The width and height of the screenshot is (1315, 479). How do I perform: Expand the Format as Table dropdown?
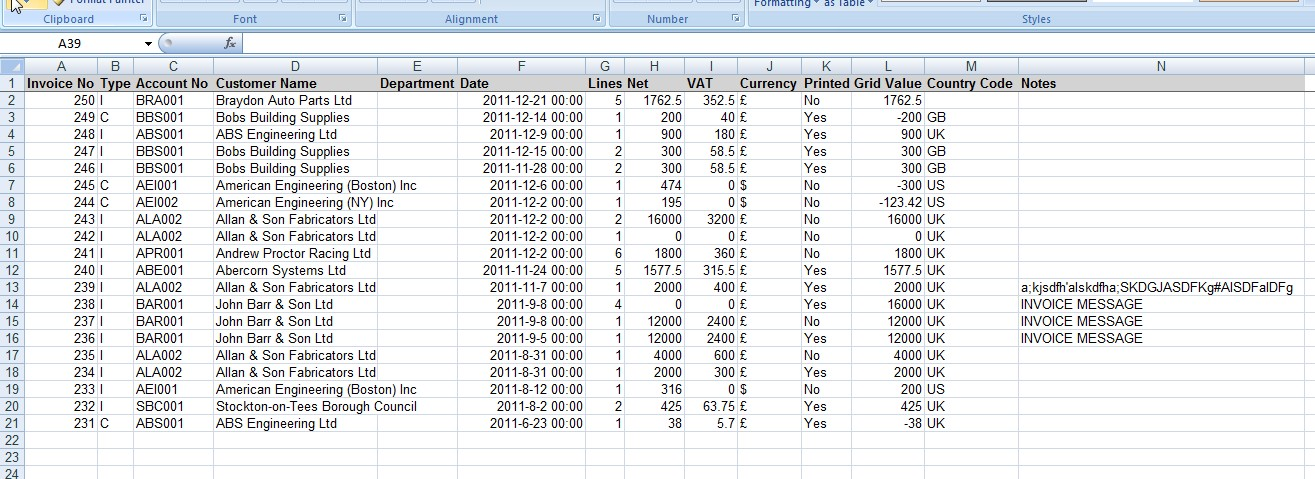coord(870,3)
